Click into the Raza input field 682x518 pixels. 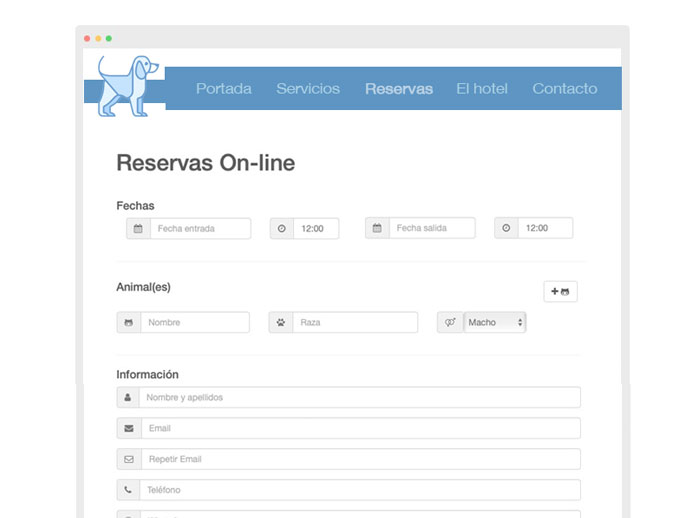(x=355, y=323)
